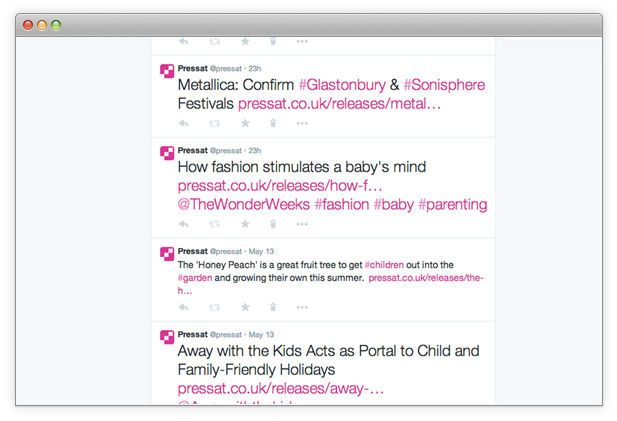Screen dimensions: 617x421
Task: Open more menu on fashion baby tweet
Action: click(x=302, y=224)
